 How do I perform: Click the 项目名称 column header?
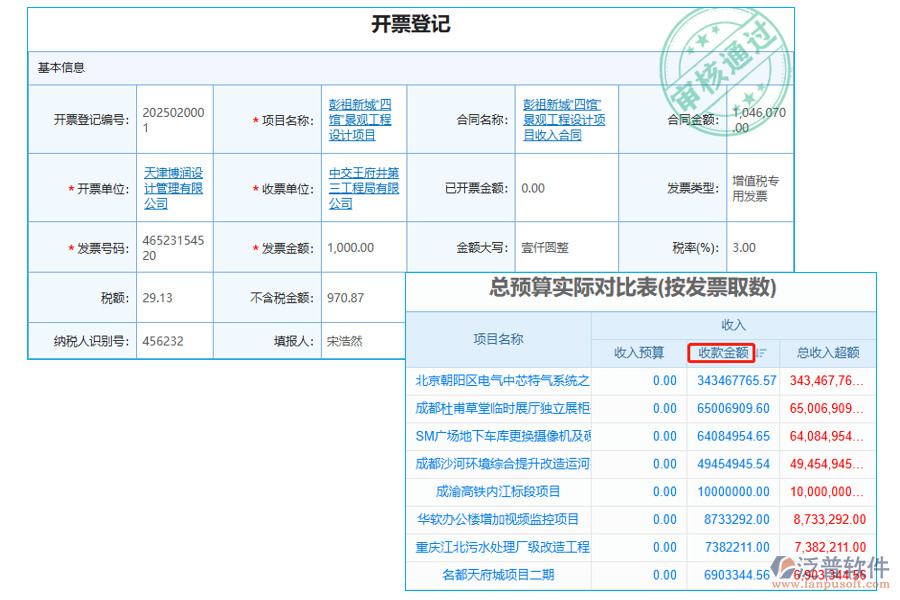coord(497,338)
